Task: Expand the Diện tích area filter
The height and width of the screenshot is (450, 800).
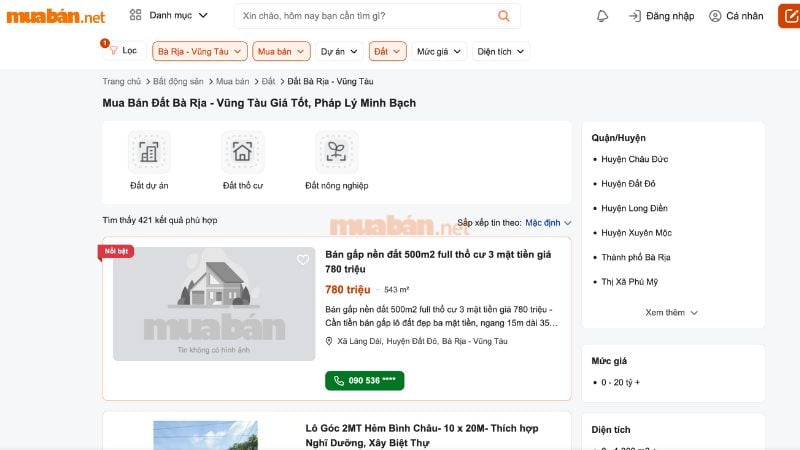Action: click(x=501, y=51)
